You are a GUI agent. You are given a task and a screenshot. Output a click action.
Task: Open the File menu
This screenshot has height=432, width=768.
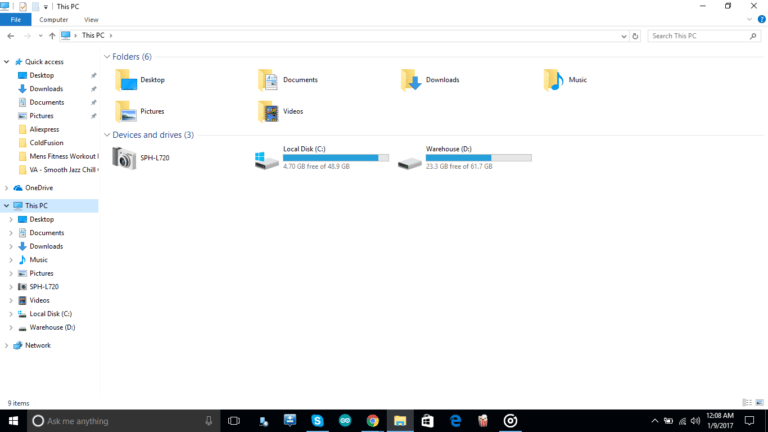point(16,19)
